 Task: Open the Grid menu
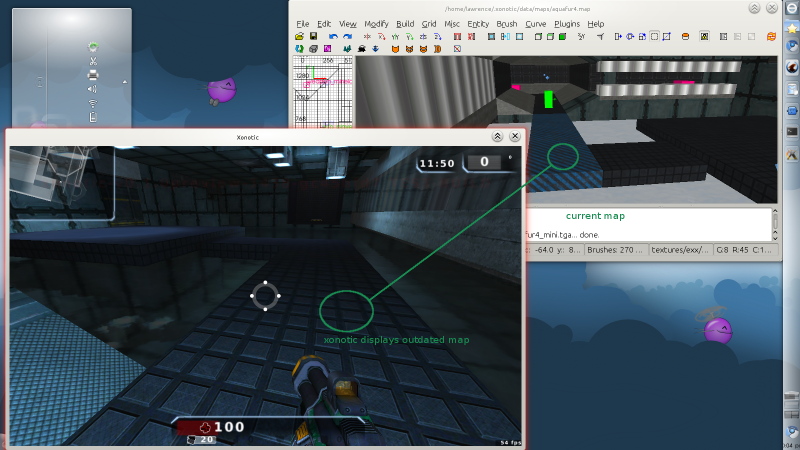click(429, 23)
